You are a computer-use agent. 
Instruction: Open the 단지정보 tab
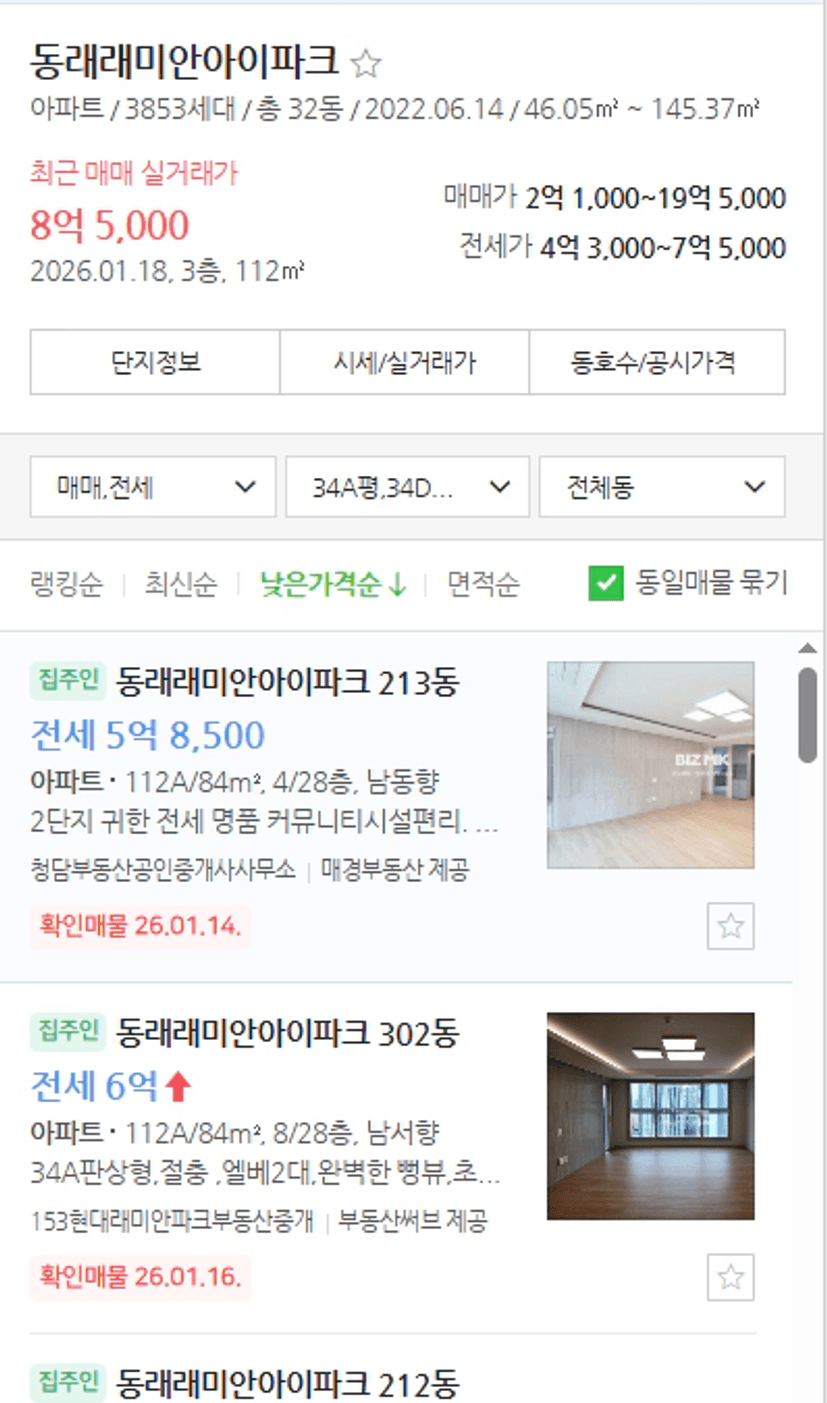tap(155, 362)
